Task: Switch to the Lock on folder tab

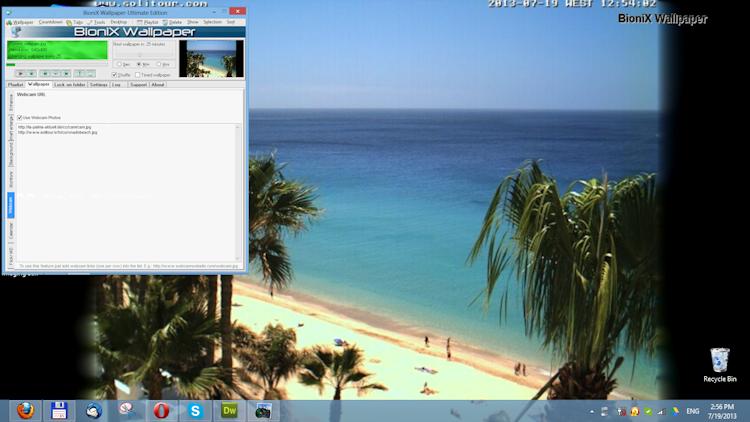Action: click(x=69, y=85)
